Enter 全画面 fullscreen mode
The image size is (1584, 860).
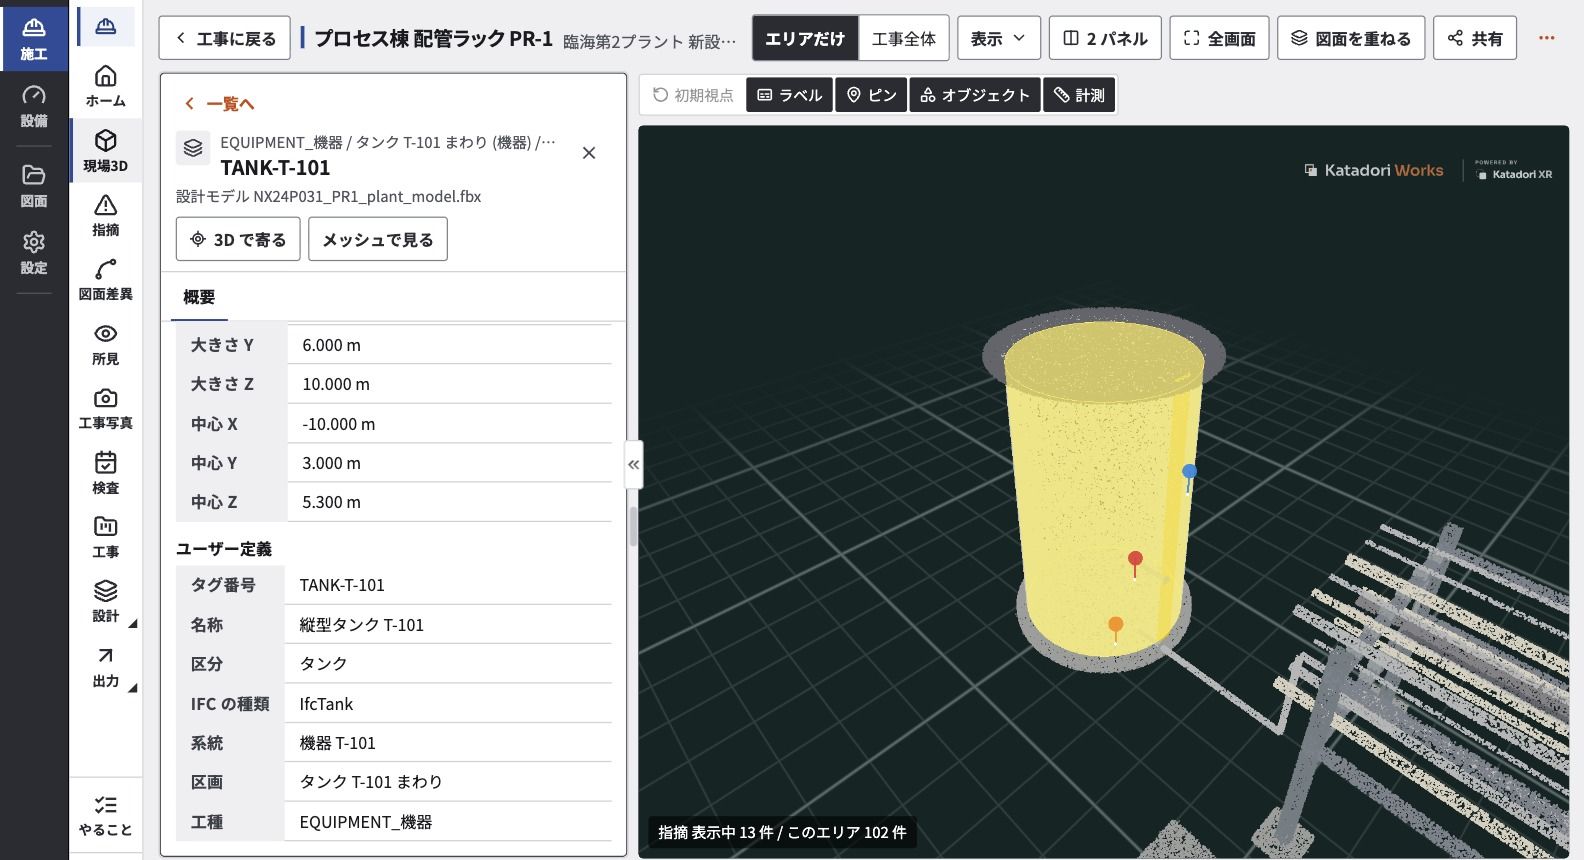(1219, 38)
